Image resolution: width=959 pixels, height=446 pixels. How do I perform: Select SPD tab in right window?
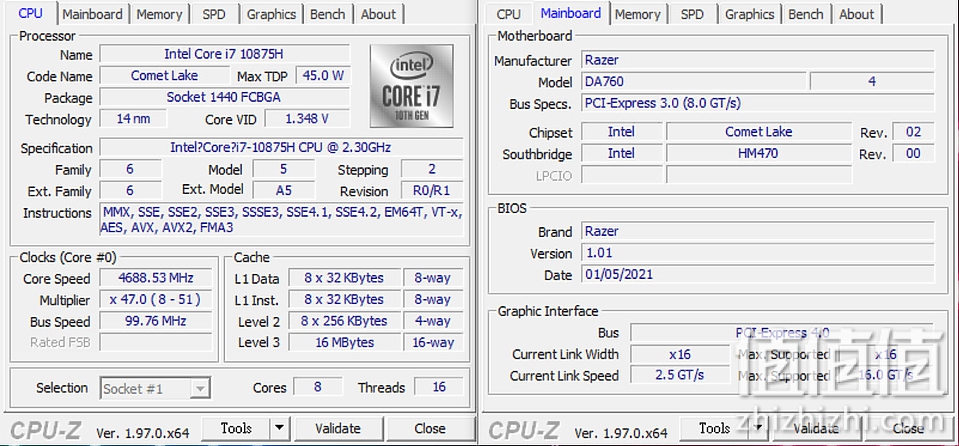pyautogui.click(x=692, y=14)
